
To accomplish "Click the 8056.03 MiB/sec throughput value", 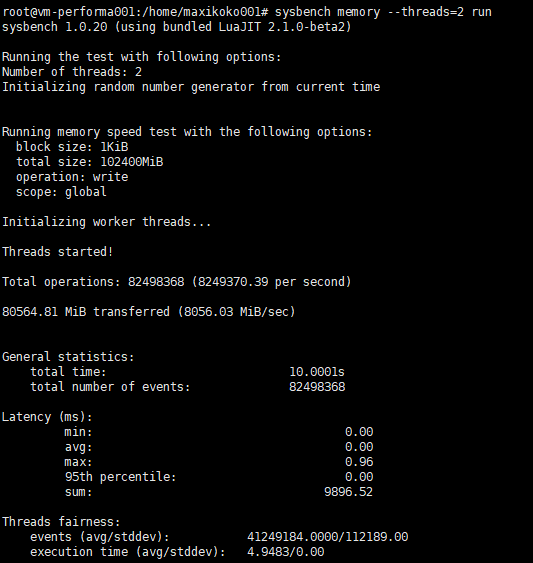I will point(236,312).
